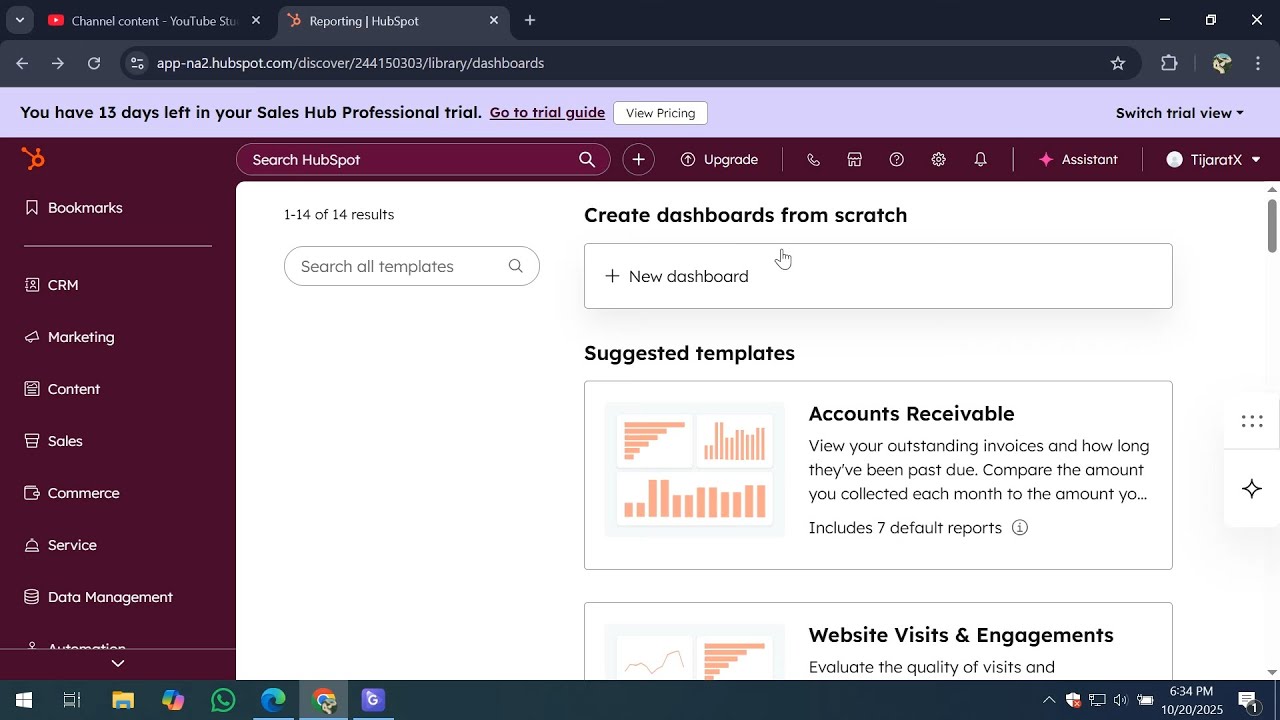Open a new browser tab
Screen dimensions: 1280x720
click(x=530, y=20)
